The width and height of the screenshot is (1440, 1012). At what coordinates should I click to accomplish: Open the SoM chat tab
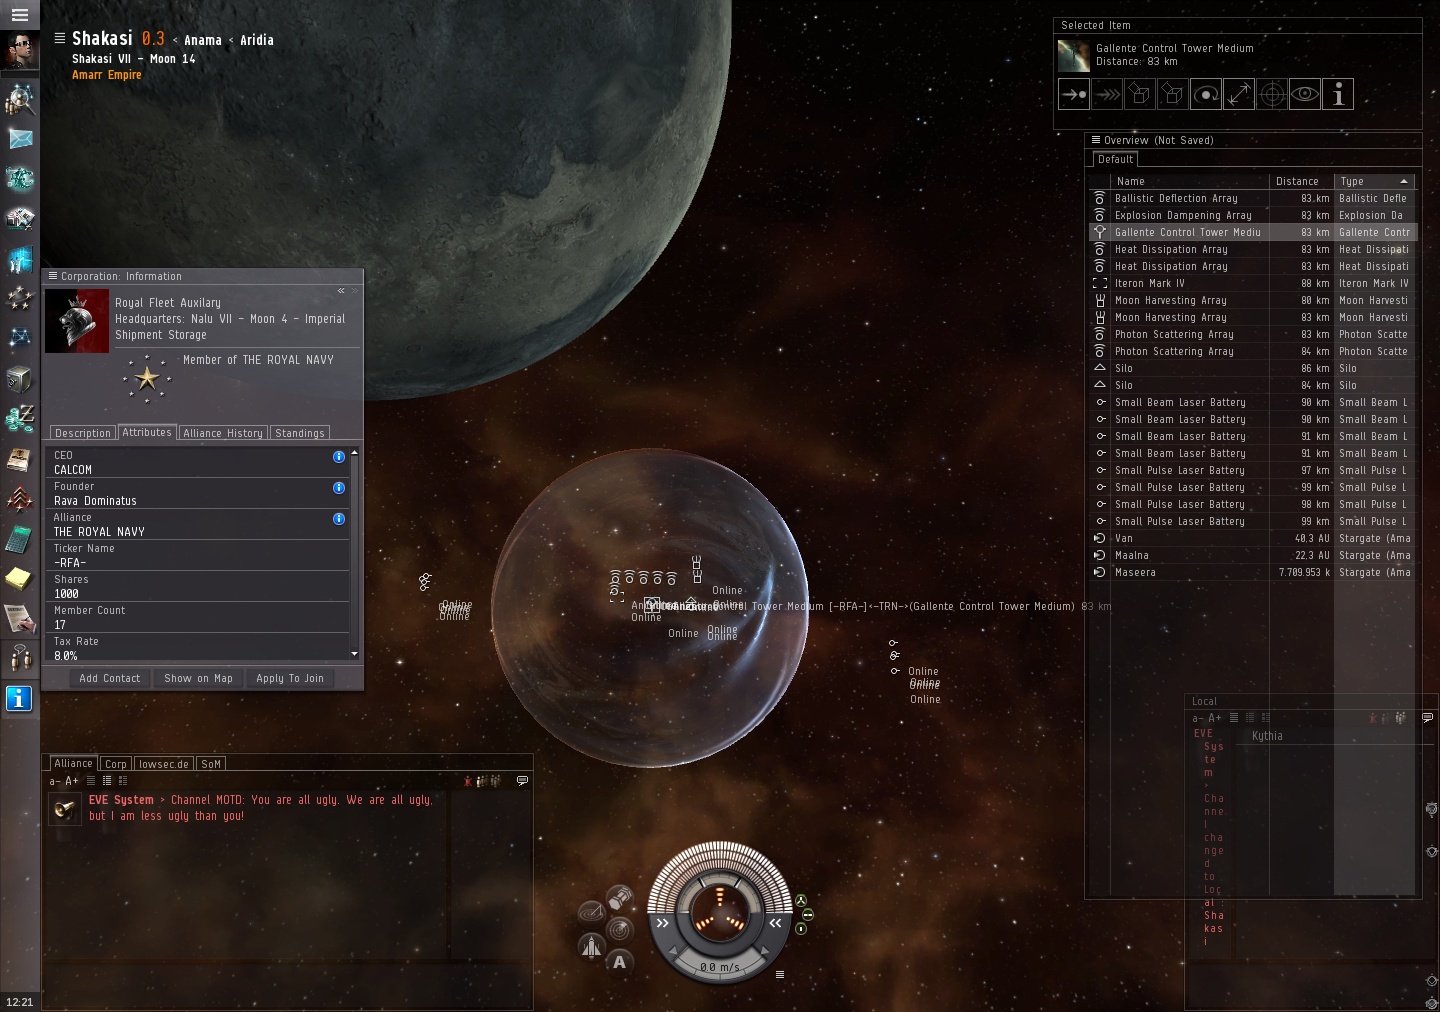tap(211, 764)
